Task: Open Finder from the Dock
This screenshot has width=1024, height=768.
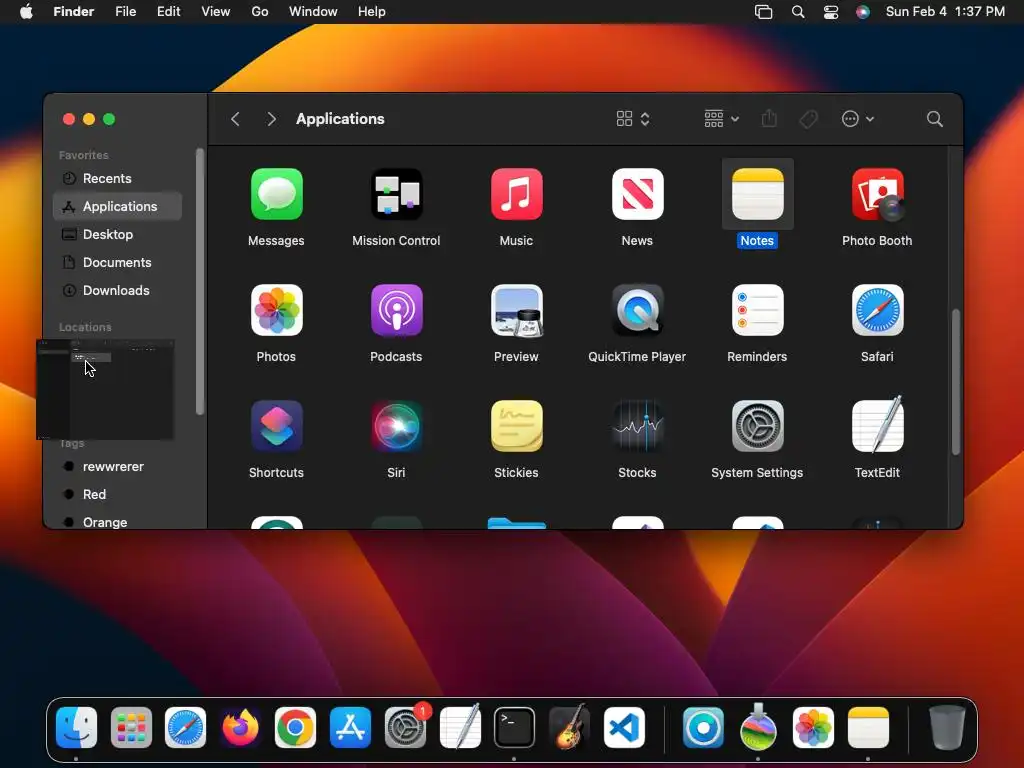Action: (76, 728)
